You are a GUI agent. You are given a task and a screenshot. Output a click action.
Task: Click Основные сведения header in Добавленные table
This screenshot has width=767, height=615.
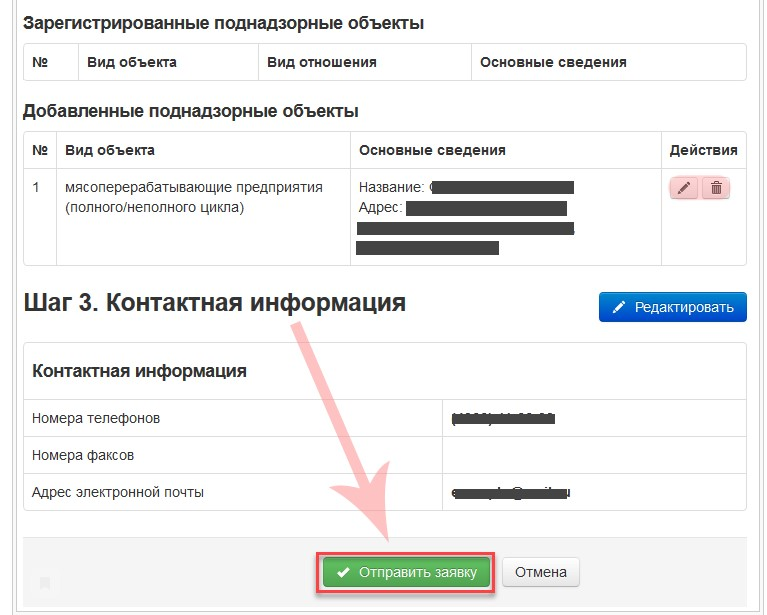click(432, 150)
